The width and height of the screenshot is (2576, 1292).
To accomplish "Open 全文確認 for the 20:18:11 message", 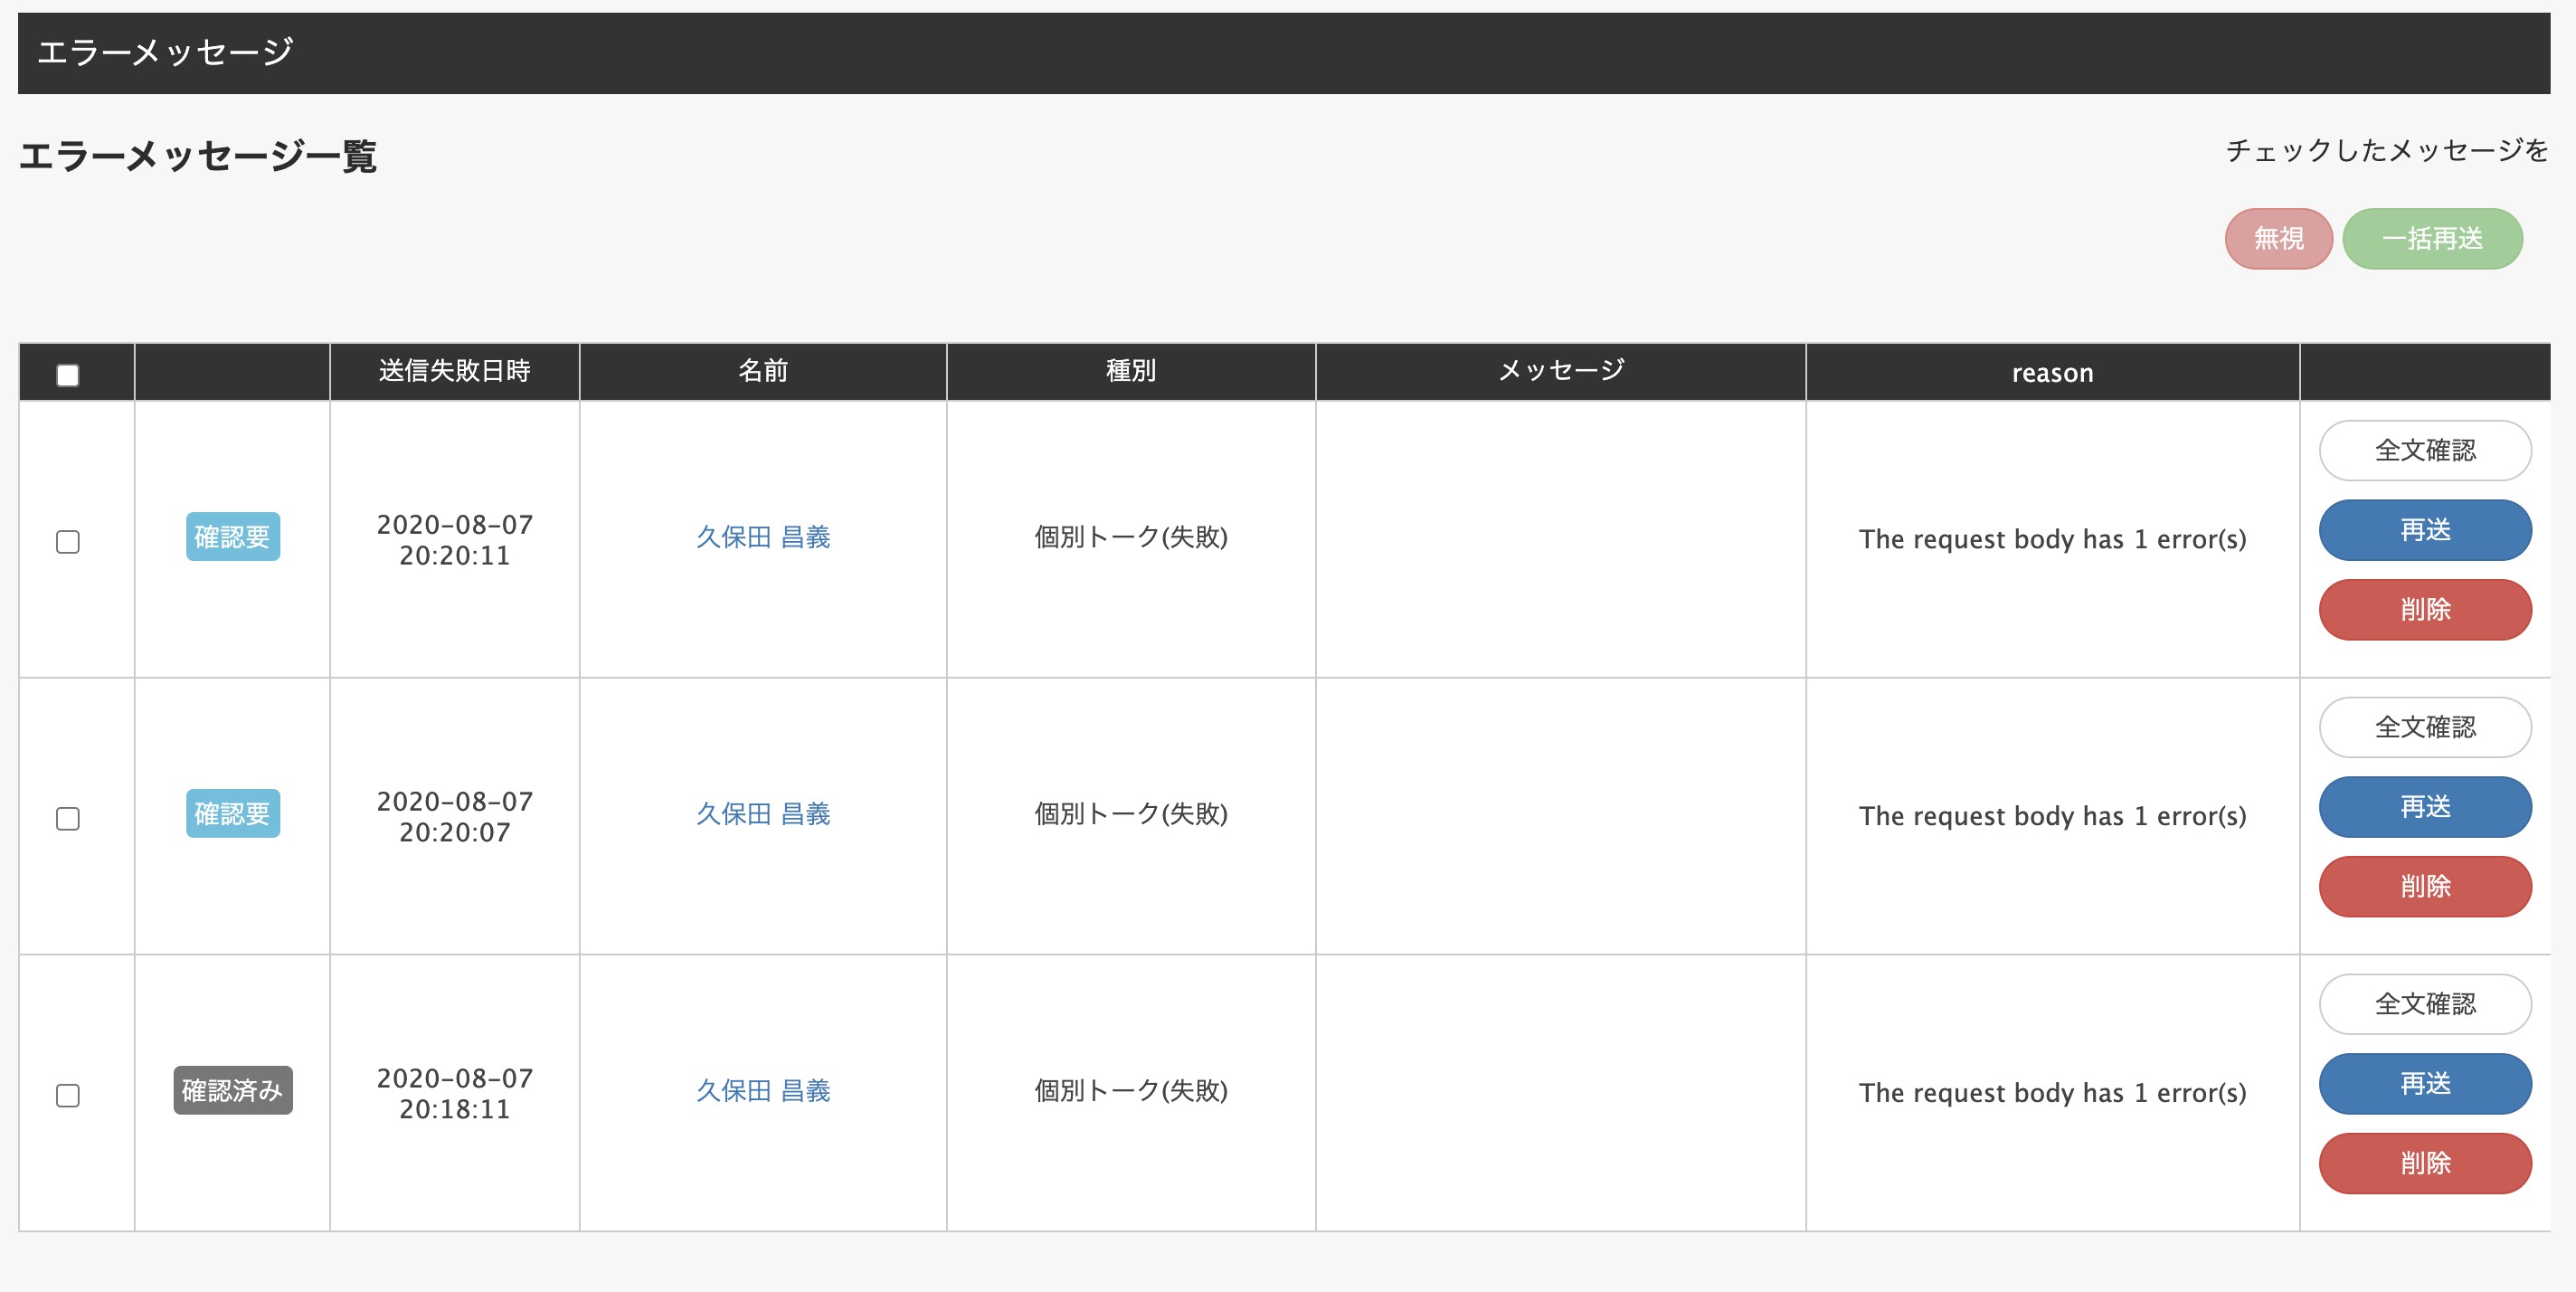I will (2425, 1004).
